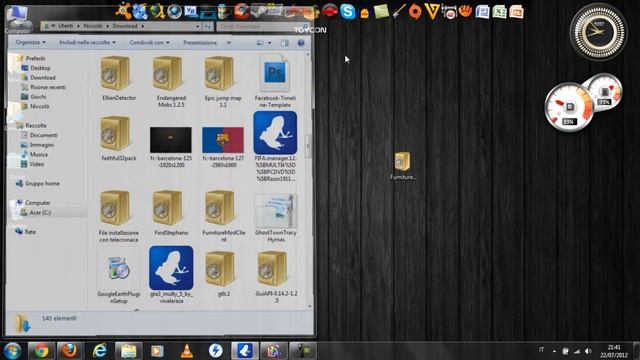Launch Firefox from taskbar
This screenshot has height=360, width=640.
pyautogui.click(x=69, y=351)
